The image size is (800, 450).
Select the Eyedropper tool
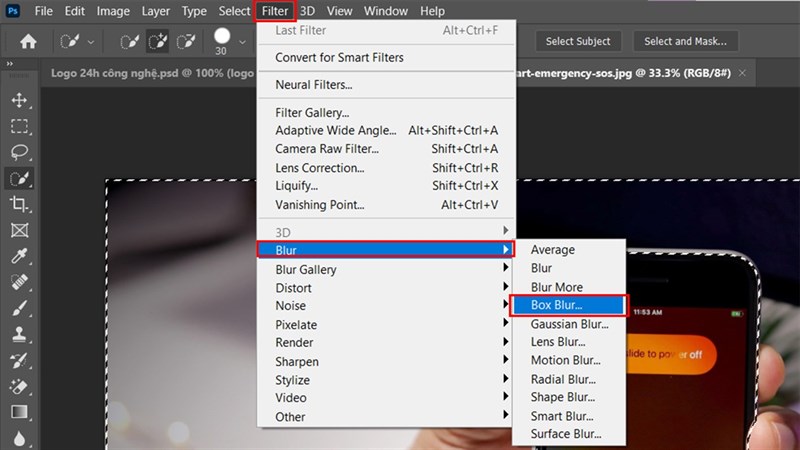tap(19, 256)
